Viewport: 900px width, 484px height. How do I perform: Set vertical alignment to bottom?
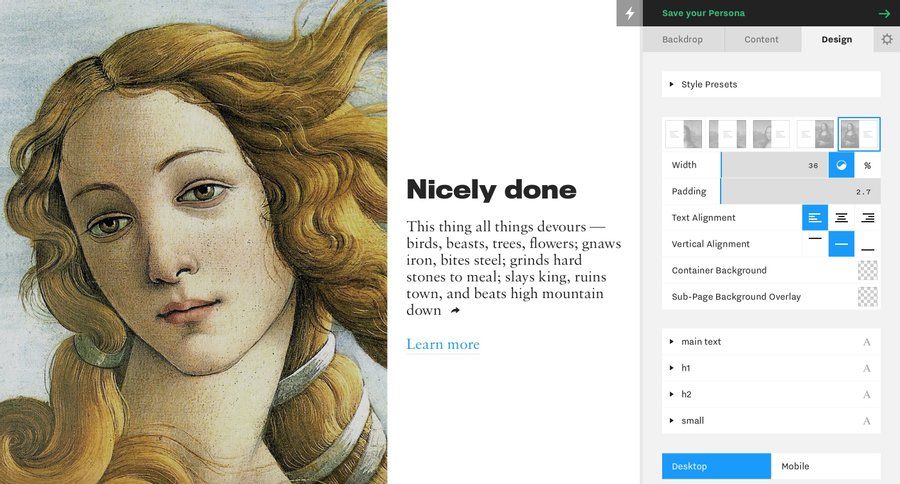coord(868,244)
